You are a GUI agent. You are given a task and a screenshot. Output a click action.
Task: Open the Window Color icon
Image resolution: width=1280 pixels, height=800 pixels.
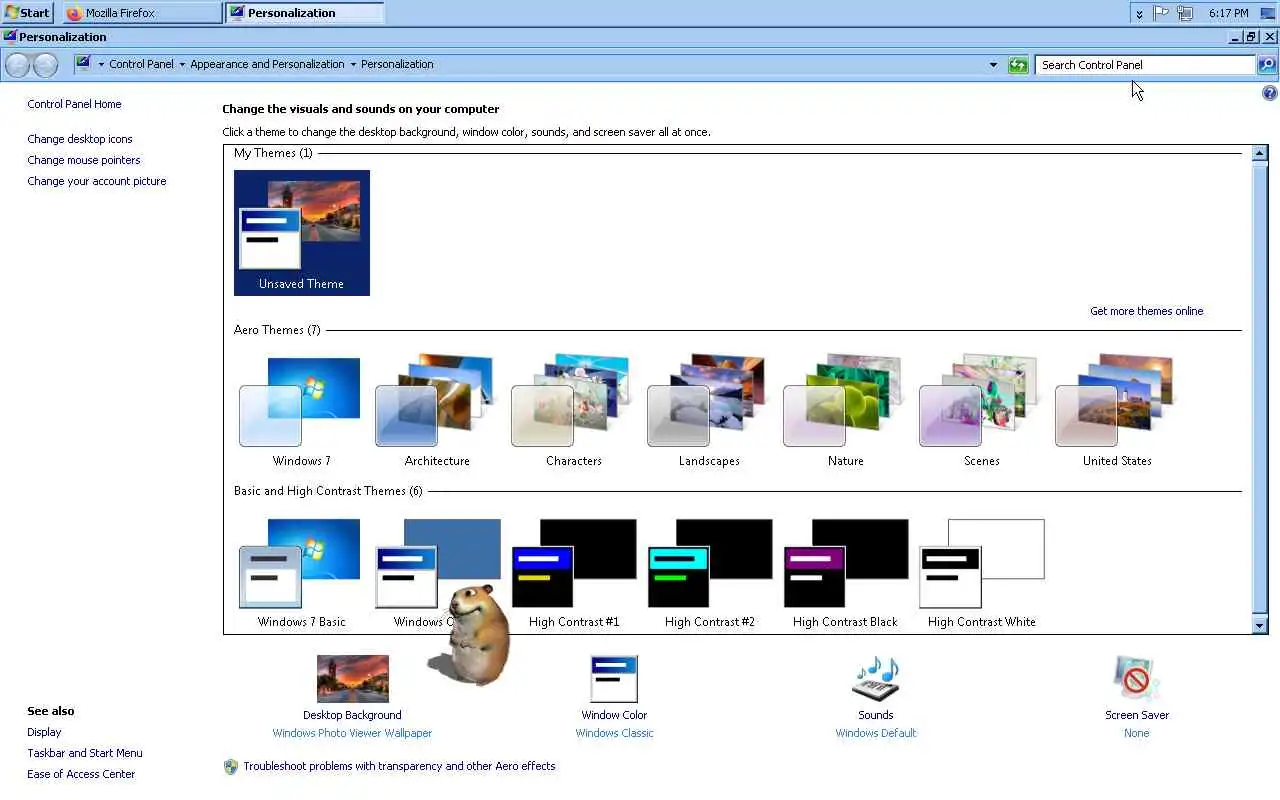(x=614, y=679)
